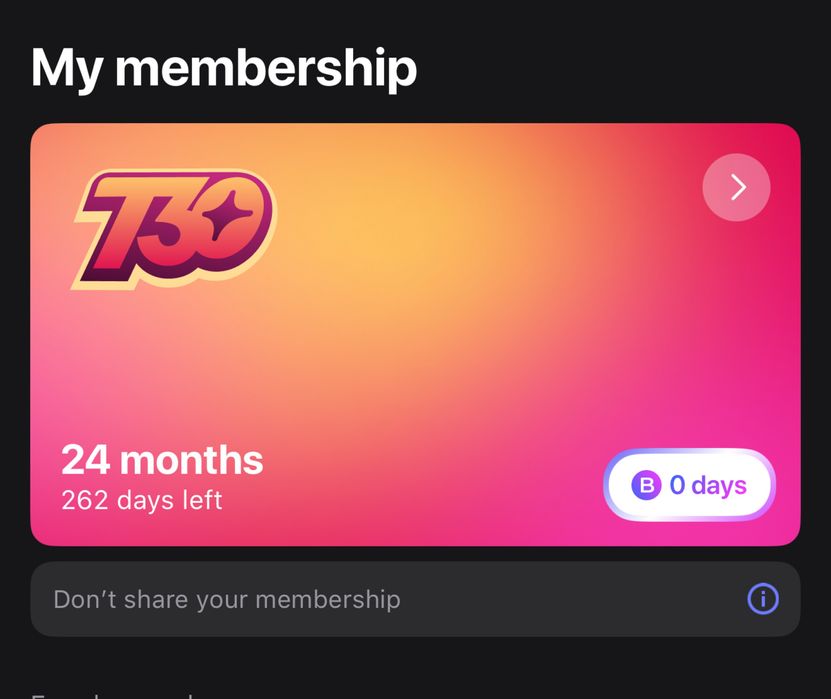This screenshot has width=831, height=699.
Task: Tap the purple B badge icon
Action: [x=646, y=486]
